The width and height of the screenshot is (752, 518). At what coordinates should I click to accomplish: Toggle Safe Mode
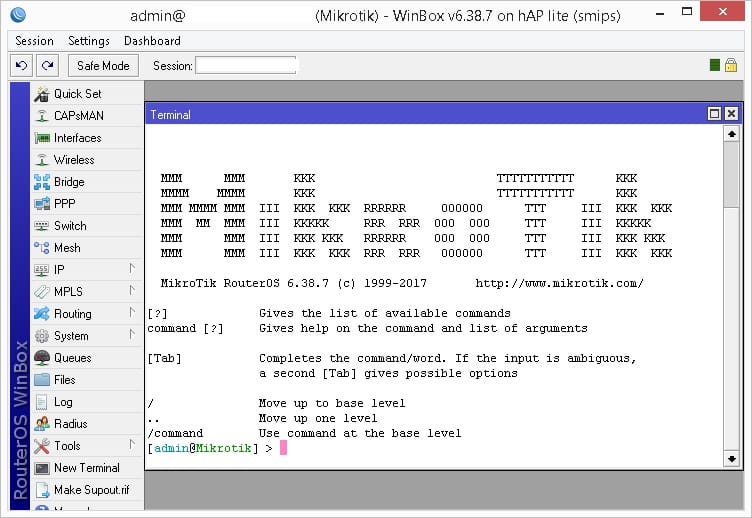(x=103, y=66)
